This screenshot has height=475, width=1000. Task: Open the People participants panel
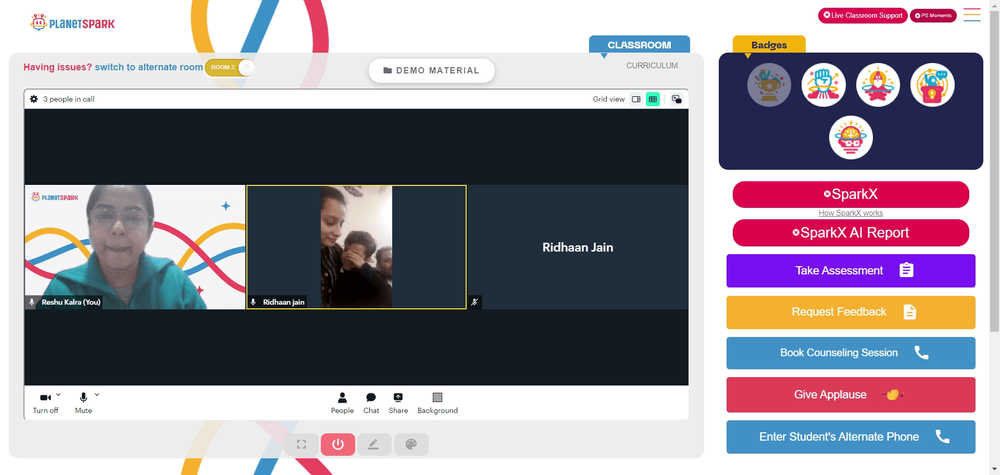pos(342,403)
